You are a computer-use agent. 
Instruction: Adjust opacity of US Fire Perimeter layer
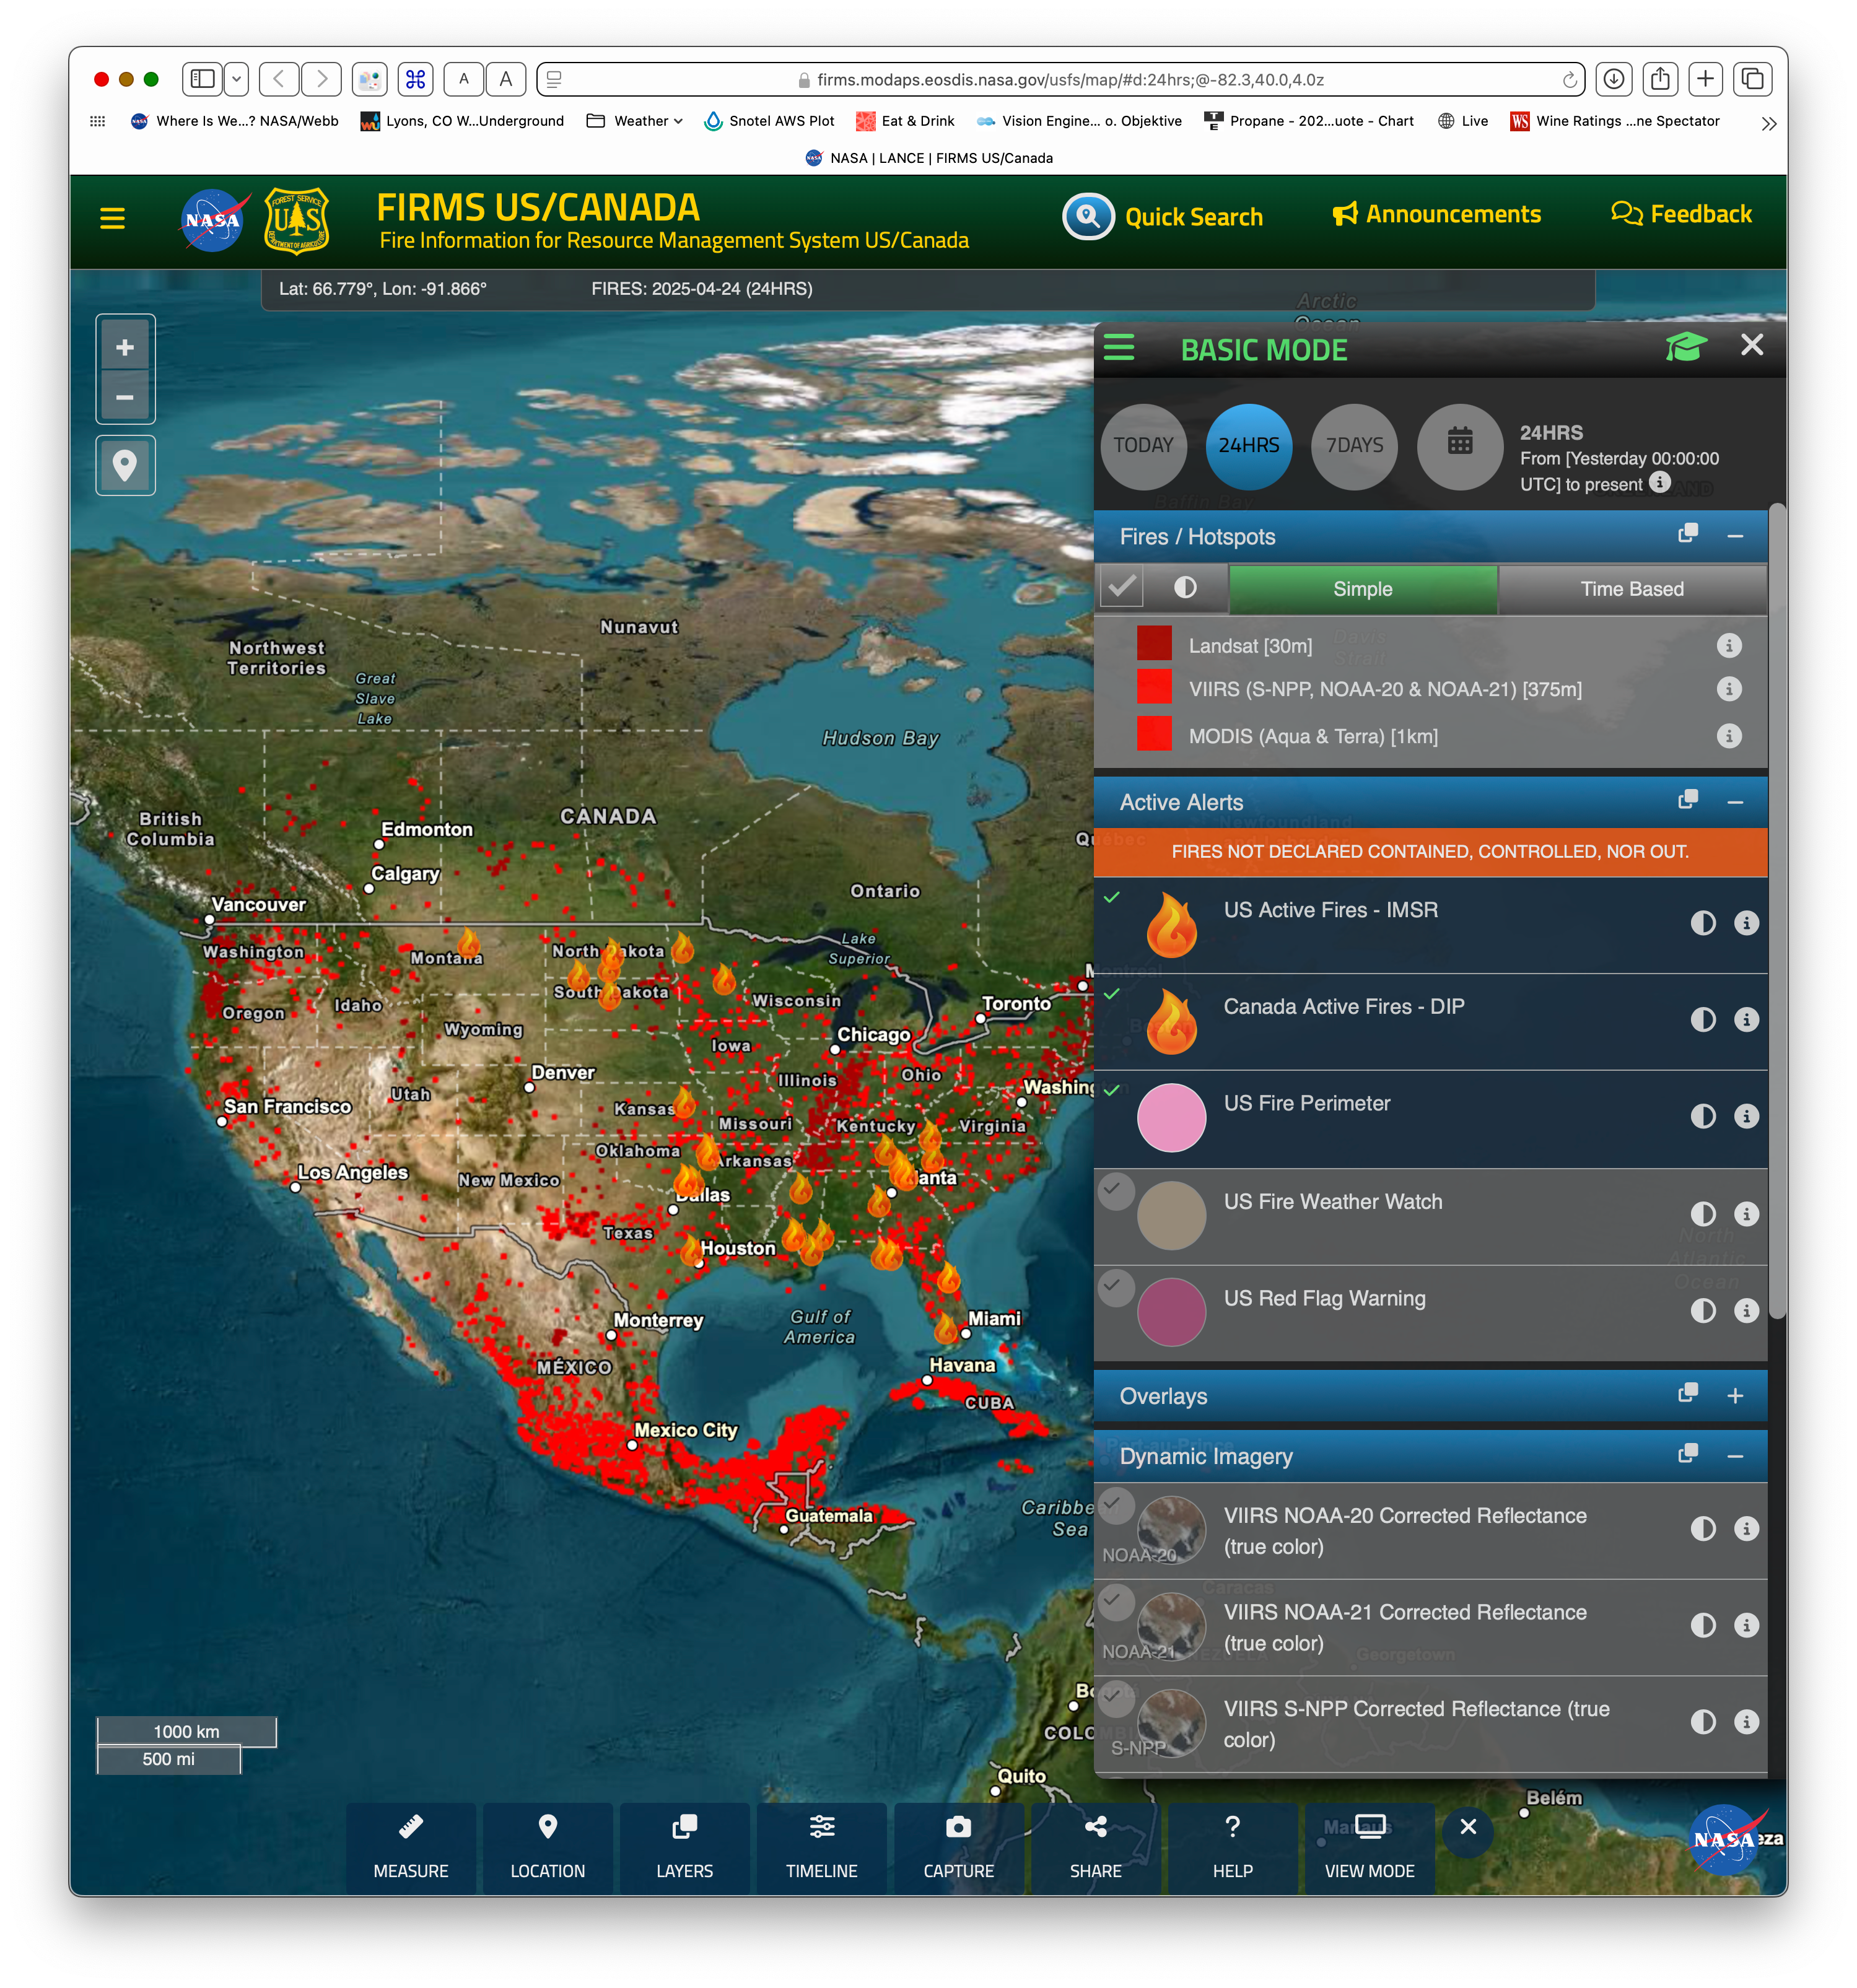(x=1702, y=1116)
